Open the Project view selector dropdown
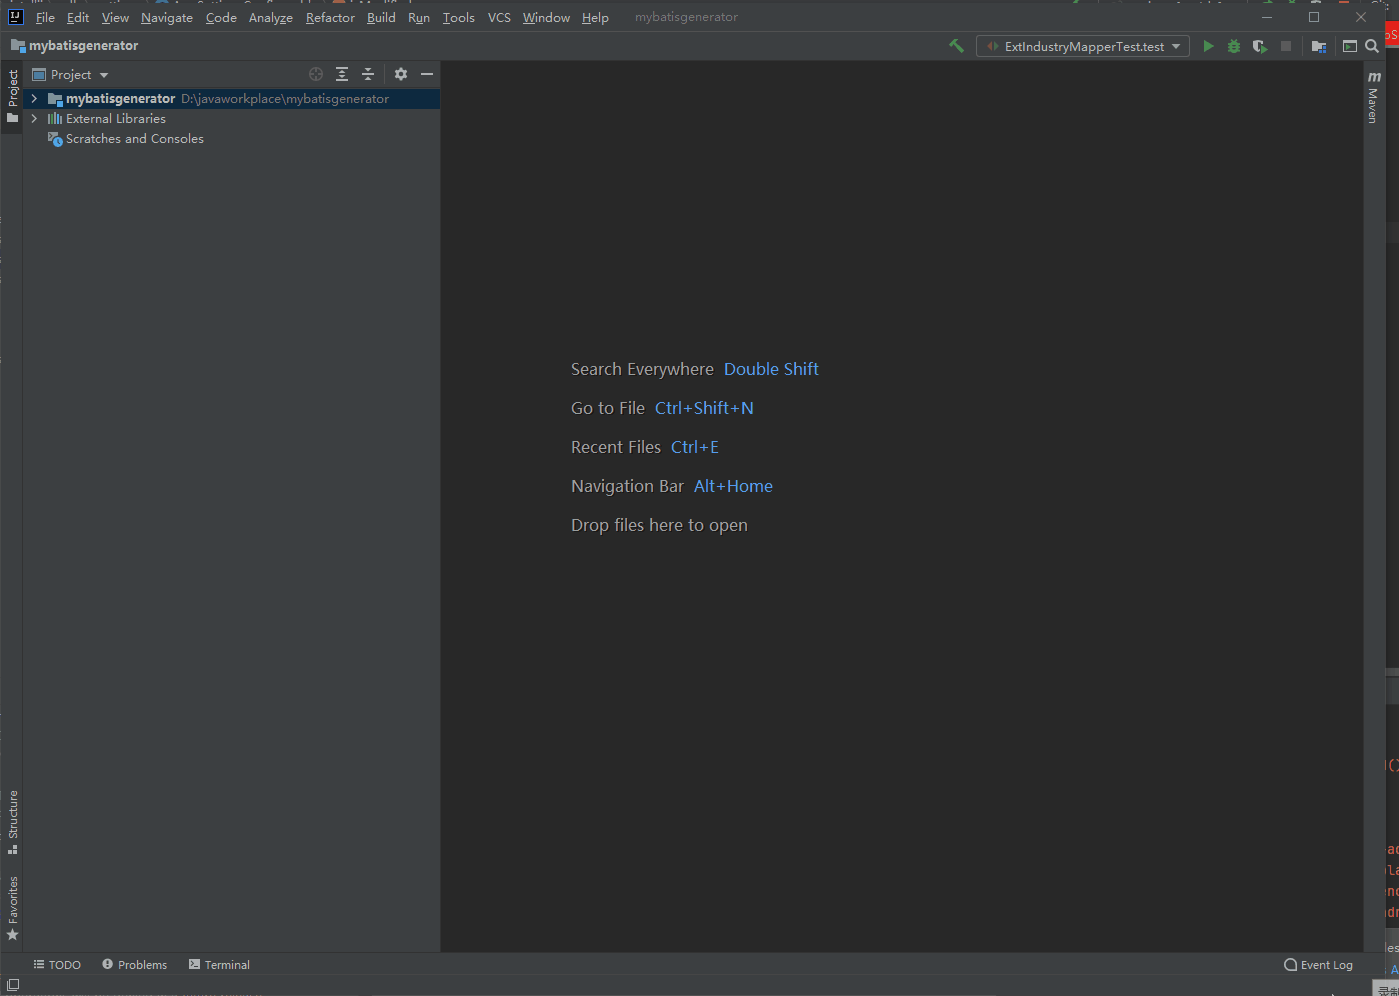This screenshot has width=1399, height=996. point(70,74)
